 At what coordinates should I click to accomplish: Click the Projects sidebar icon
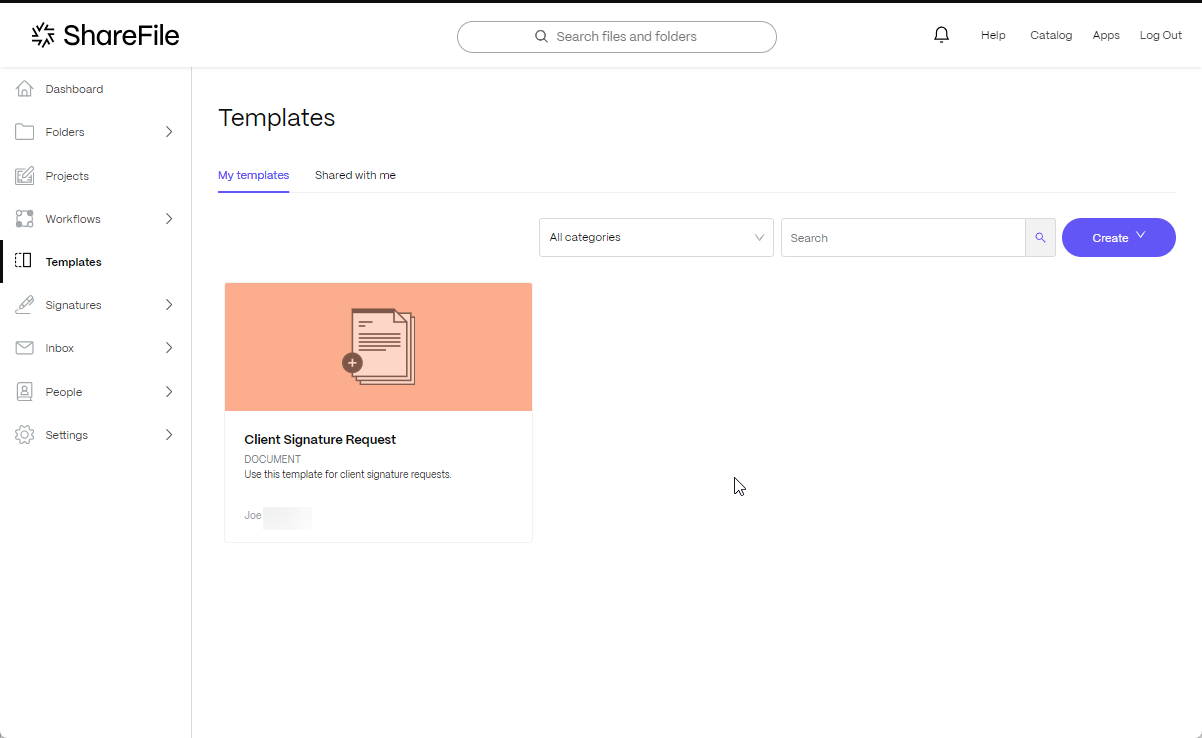click(25, 176)
